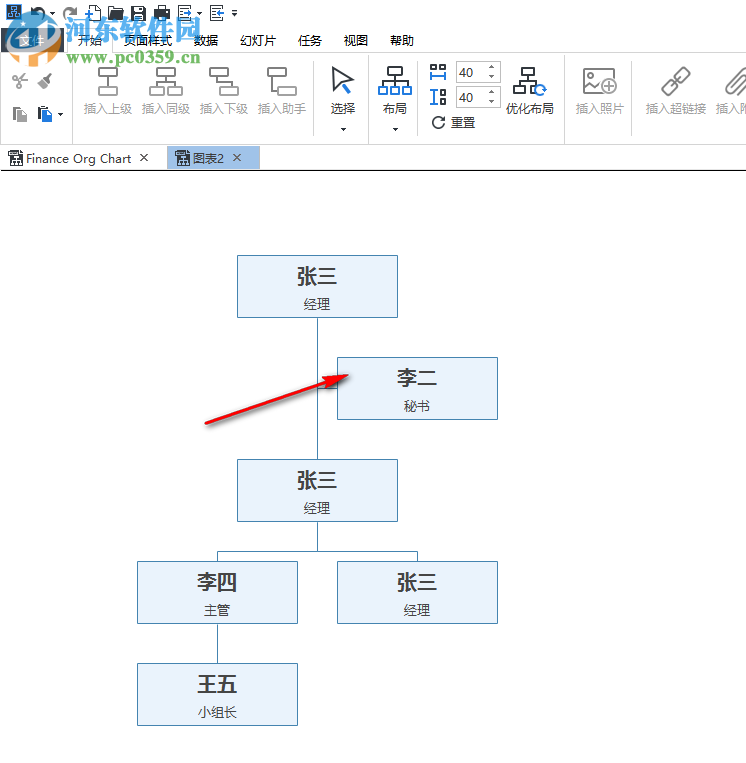Switch to the 开始 ribbon tab
The image size is (746, 763).
click(90, 41)
